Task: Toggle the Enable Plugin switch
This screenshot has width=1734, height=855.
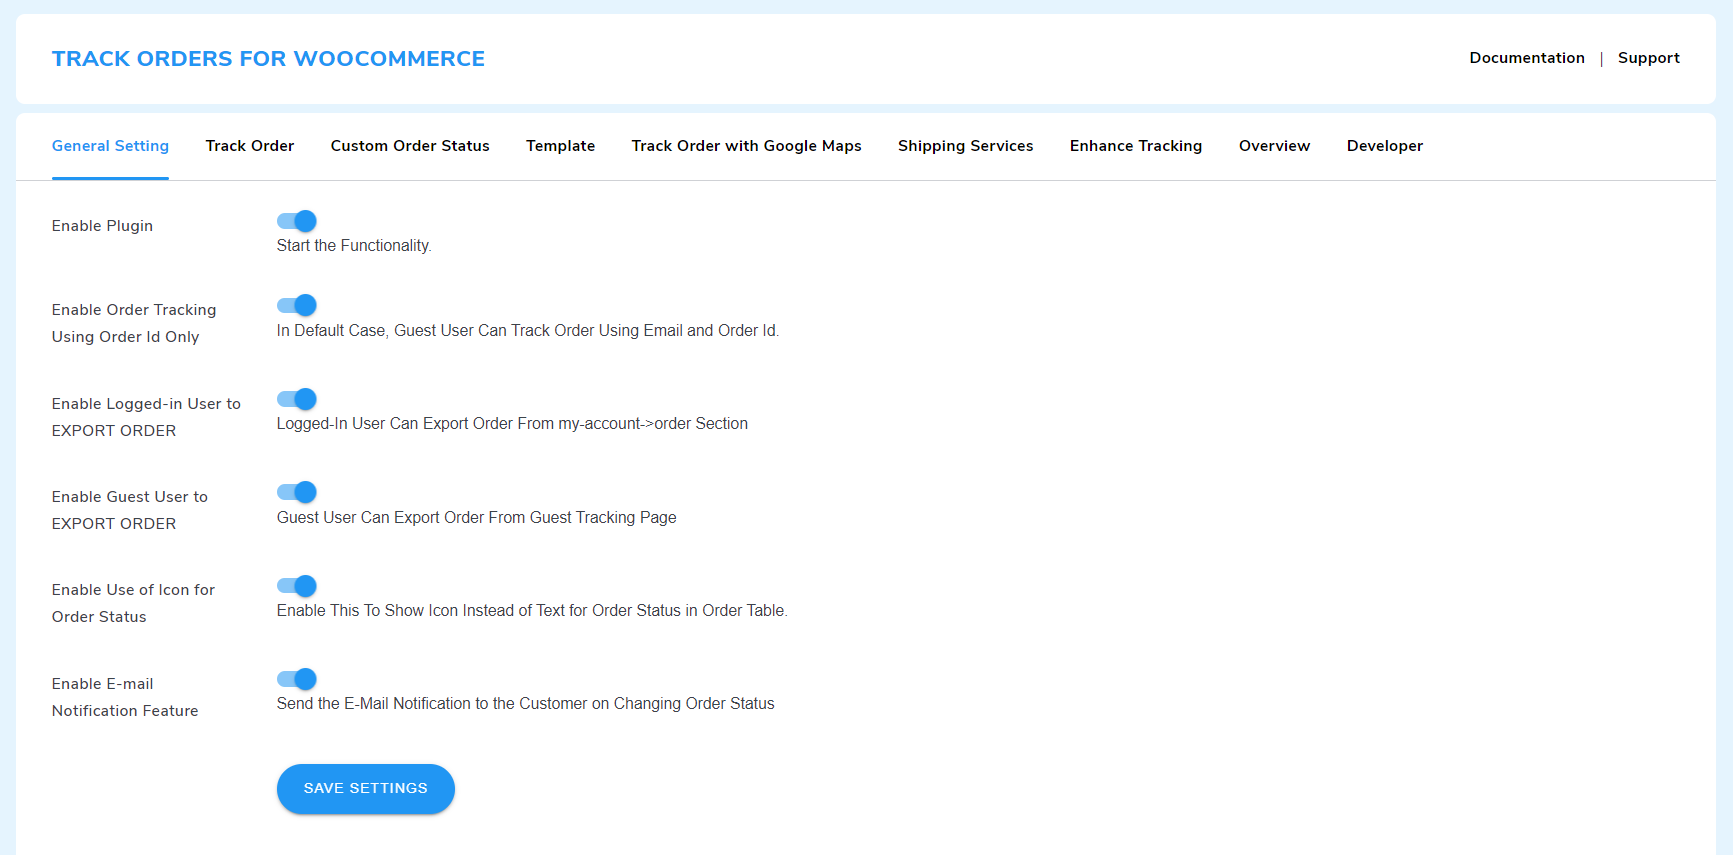Action: tap(297, 221)
